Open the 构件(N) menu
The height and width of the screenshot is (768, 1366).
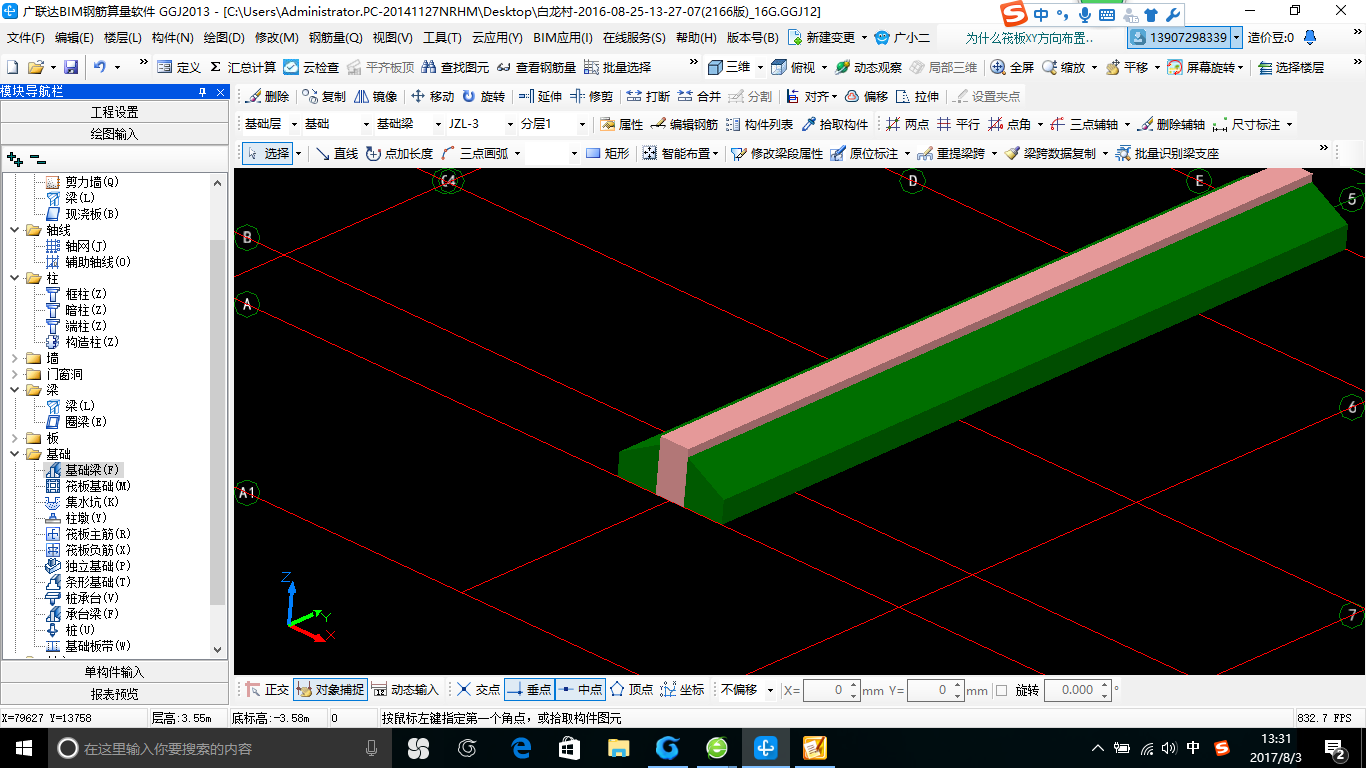click(172, 38)
